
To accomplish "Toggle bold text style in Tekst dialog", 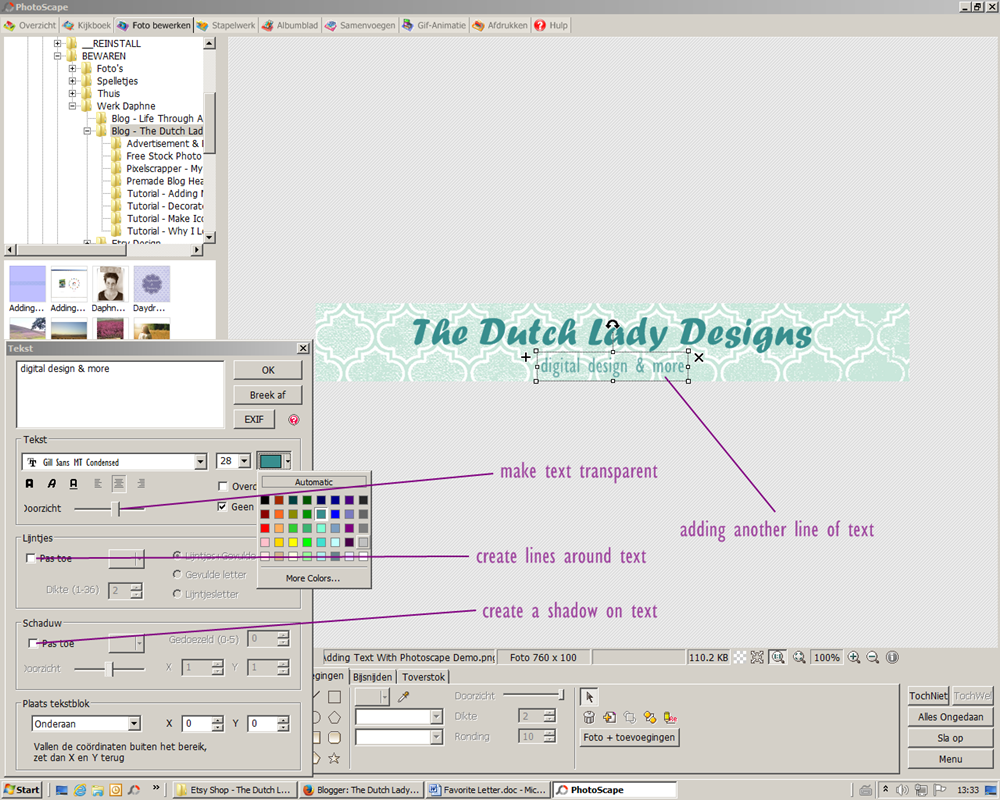I will tap(29, 484).
